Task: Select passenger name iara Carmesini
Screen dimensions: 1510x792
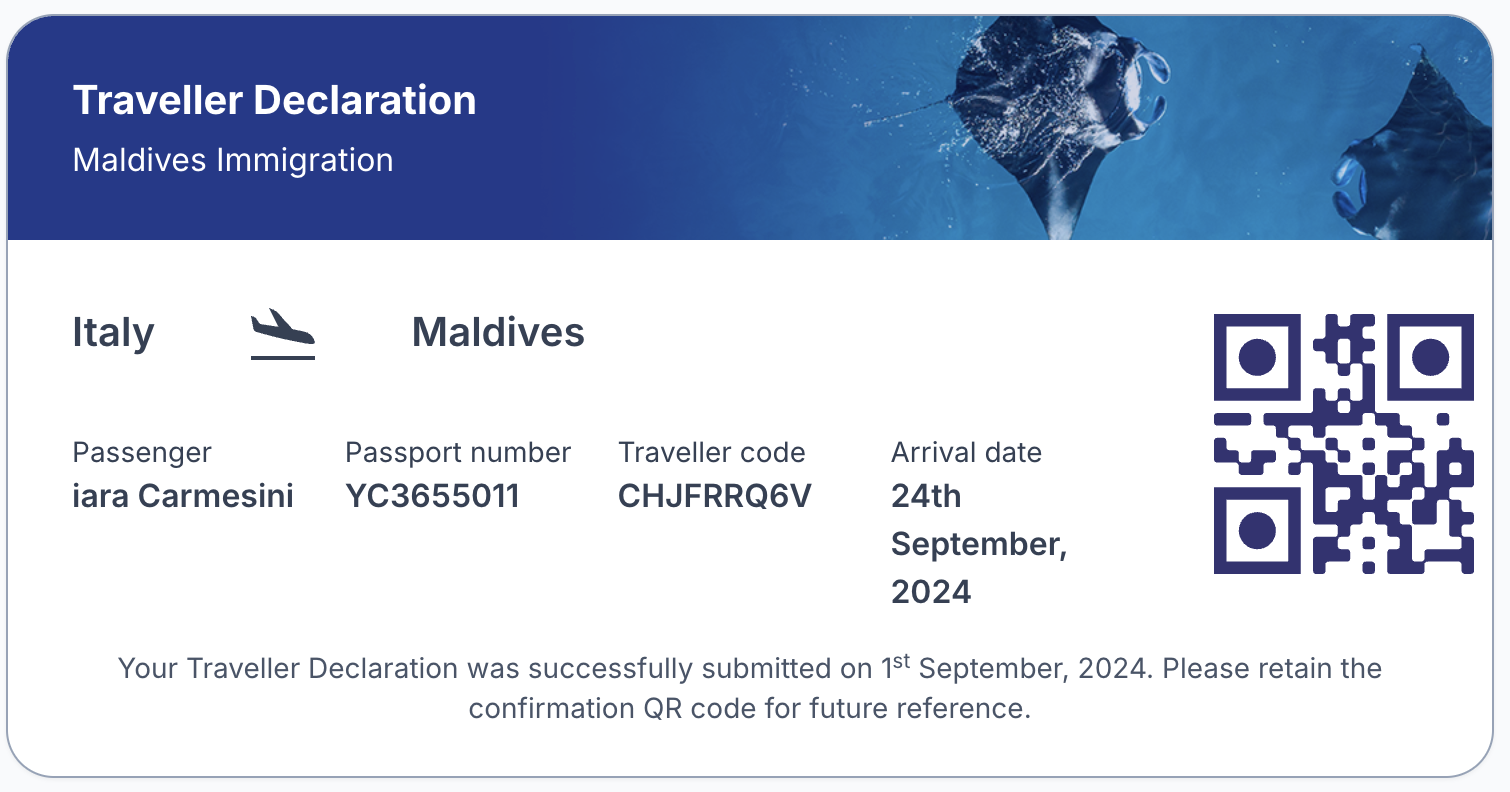Action: pos(183,496)
